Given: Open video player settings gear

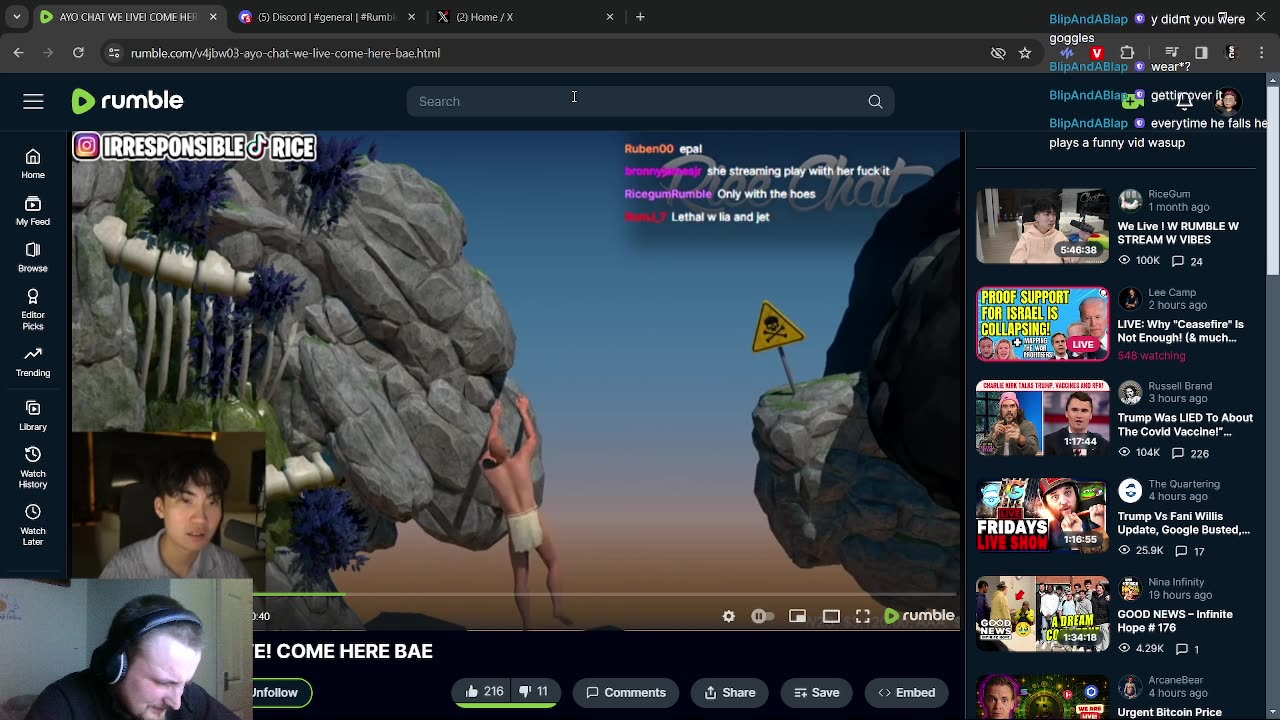Looking at the screenshot, I should pyautogui.click(x=729, y=616).
